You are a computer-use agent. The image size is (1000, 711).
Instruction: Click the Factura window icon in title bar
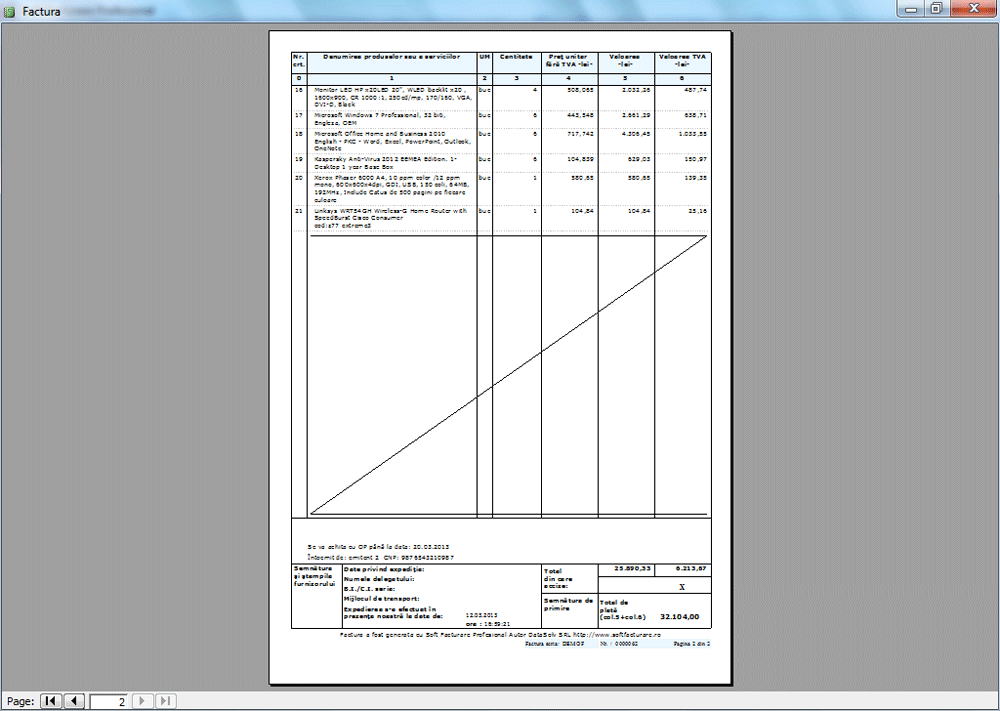pyautogui.click(x=10, y=11)
